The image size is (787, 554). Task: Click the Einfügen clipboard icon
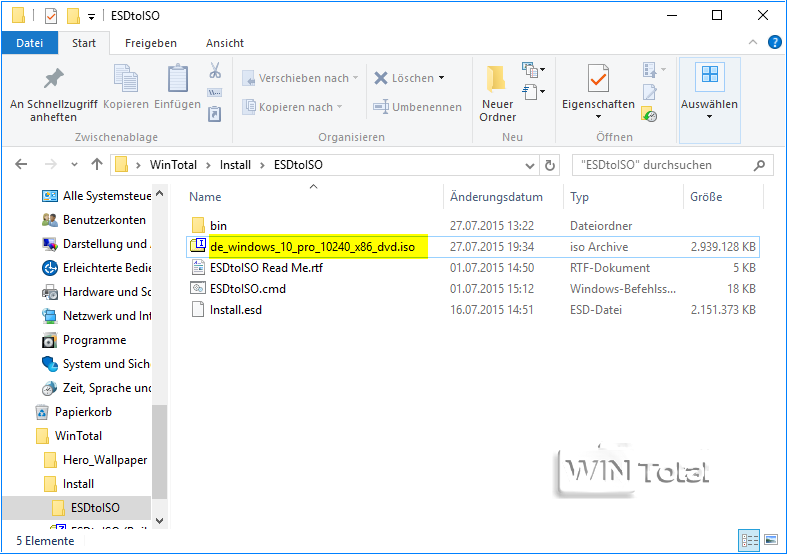(x=178, y=78)
